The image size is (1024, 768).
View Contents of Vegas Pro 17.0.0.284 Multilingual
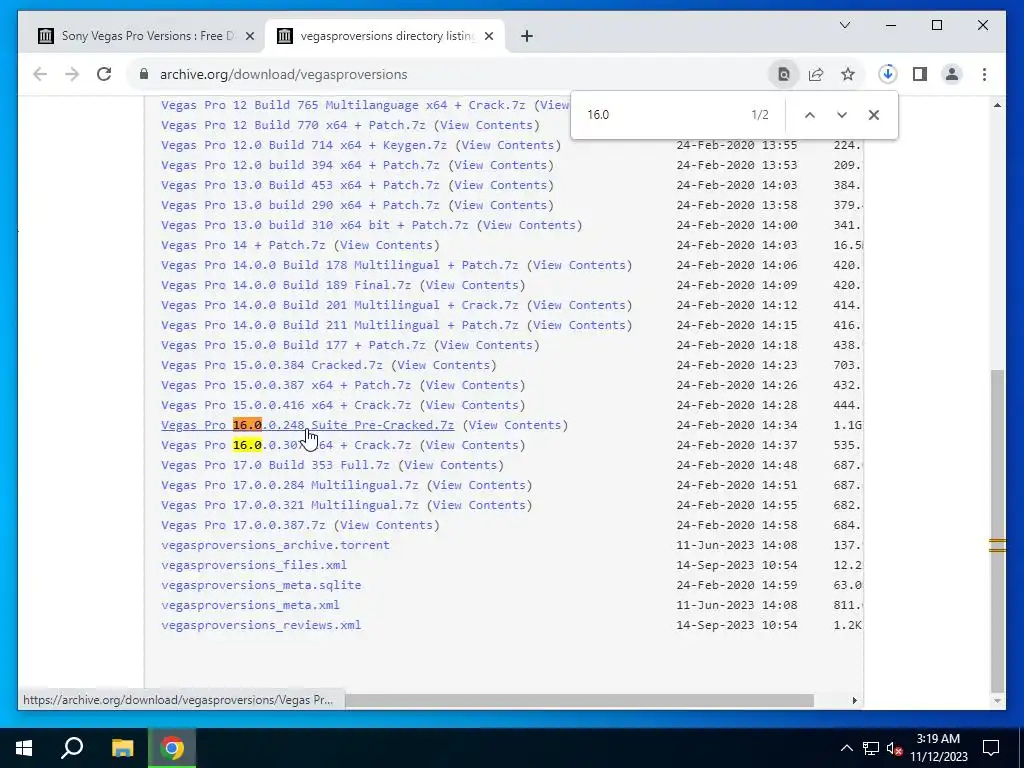[x=479, y=485]
